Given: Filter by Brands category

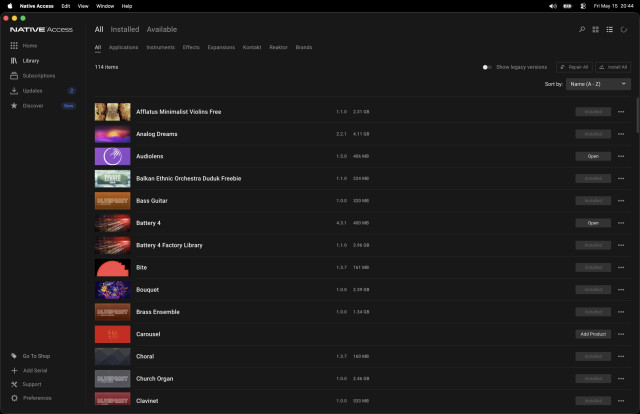Looking at the screenshot, I should click(304, 47).
